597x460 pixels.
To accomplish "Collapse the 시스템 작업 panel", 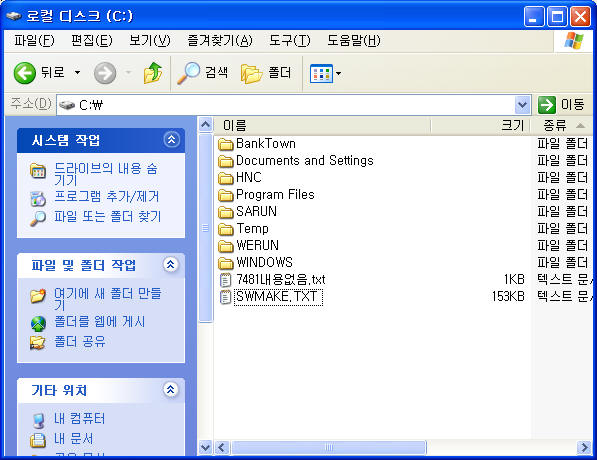I will 171,139.
